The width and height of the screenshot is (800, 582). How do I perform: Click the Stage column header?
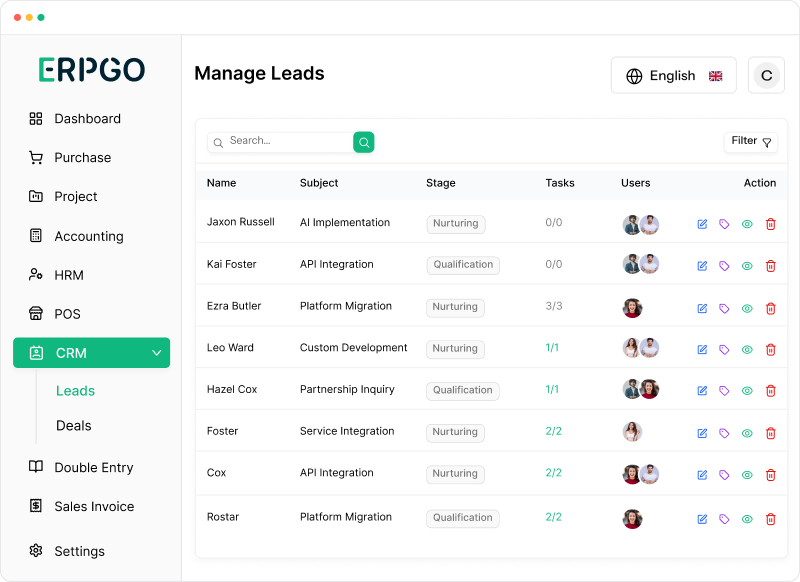click(x=440, y=183)
